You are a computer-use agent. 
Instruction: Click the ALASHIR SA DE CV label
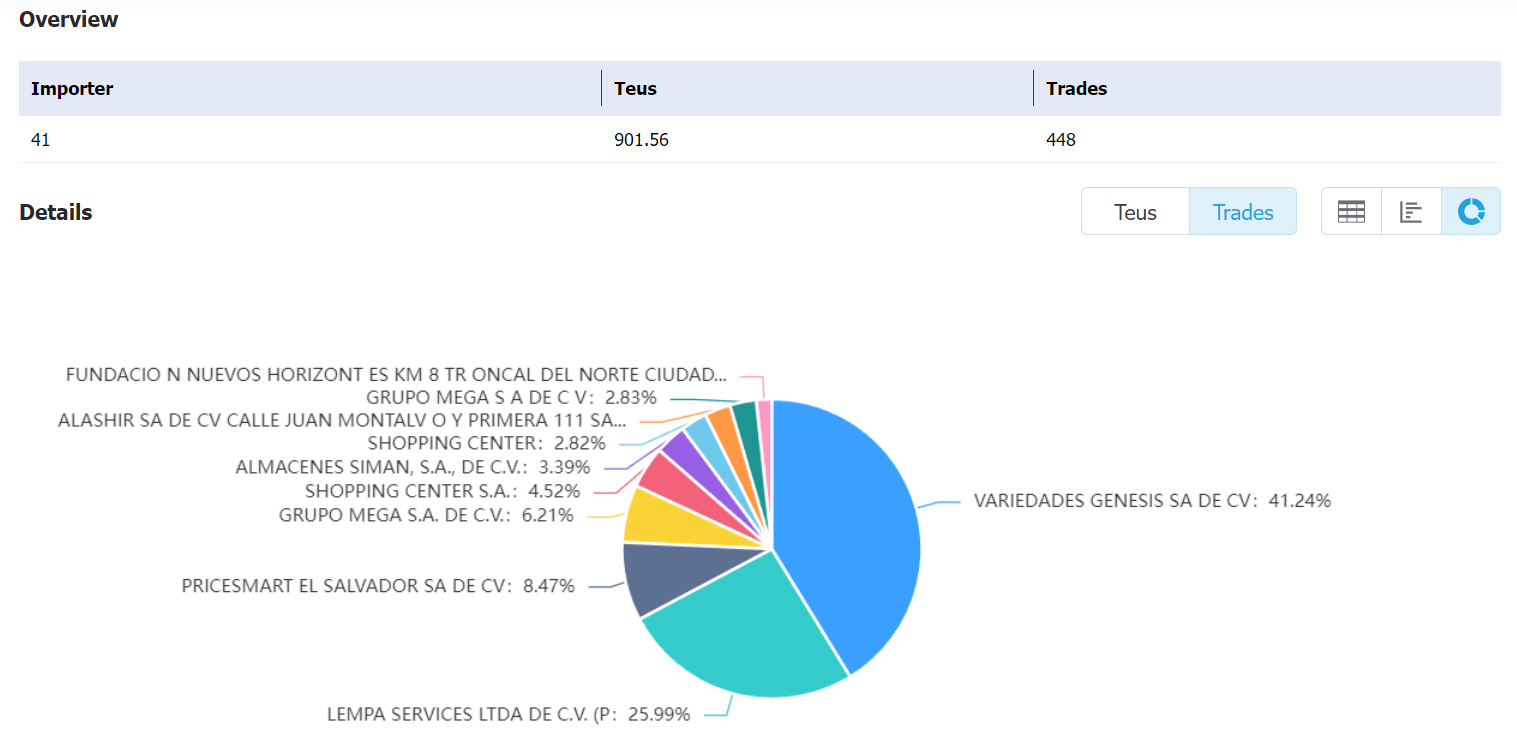coord(342,419)
